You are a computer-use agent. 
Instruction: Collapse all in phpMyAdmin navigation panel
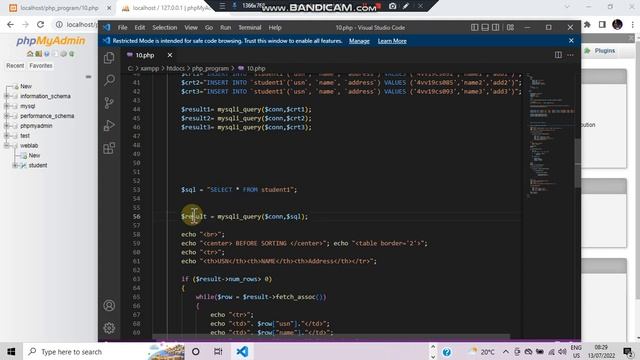click(x=88, y=77)
